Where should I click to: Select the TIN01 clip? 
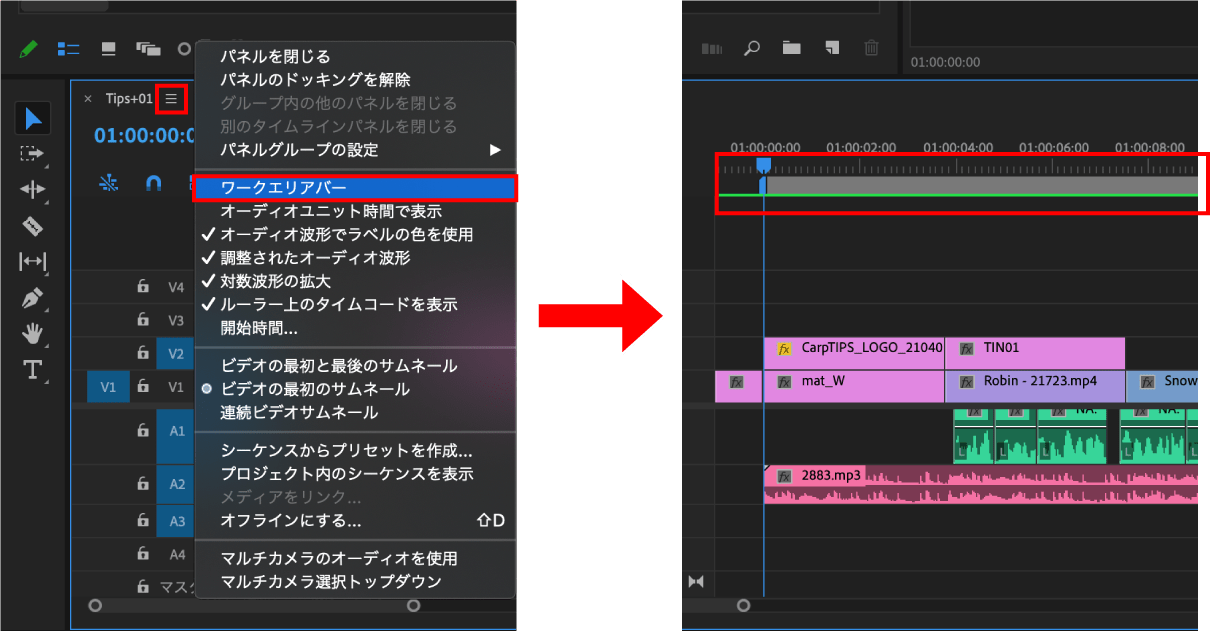[x=1035, y=353]
